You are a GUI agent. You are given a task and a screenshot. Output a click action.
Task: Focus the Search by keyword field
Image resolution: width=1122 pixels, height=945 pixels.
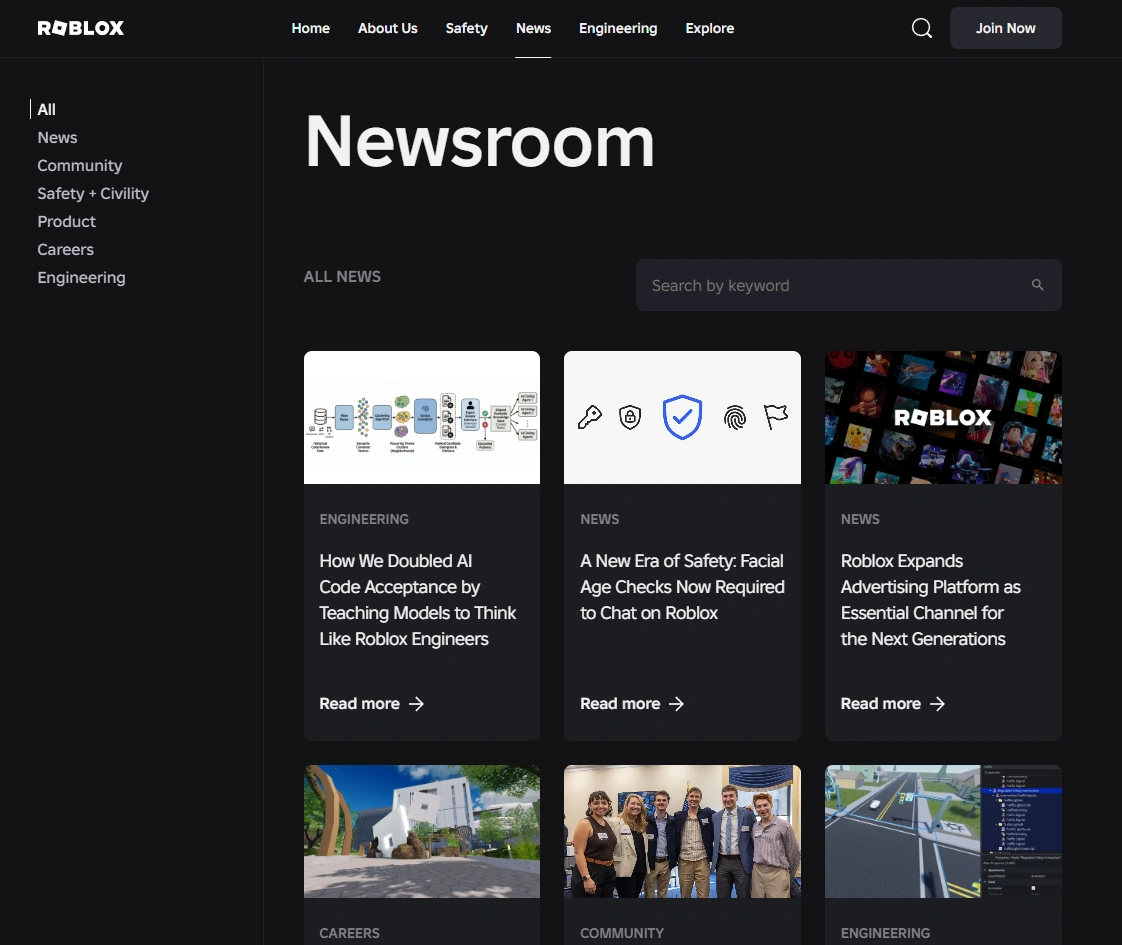[x=849, y=285]
